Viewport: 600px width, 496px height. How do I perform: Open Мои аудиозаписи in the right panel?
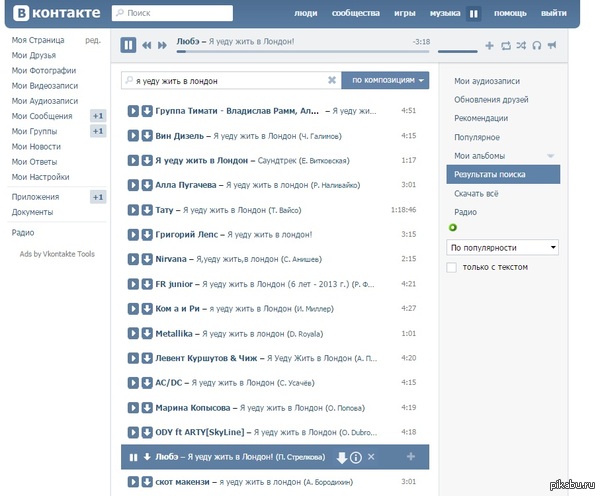(x=487, y=81)
